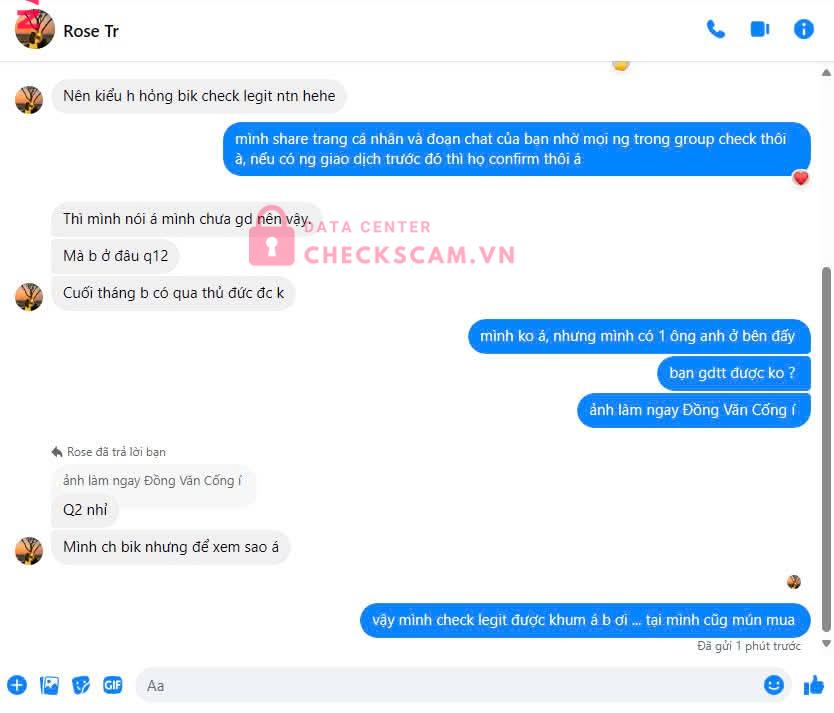834x713 pixels.
Task: Click avatar beside 'Cuối tháng b có qua thủ đức'
Action: pyautogui.click(x=29, y=297)
